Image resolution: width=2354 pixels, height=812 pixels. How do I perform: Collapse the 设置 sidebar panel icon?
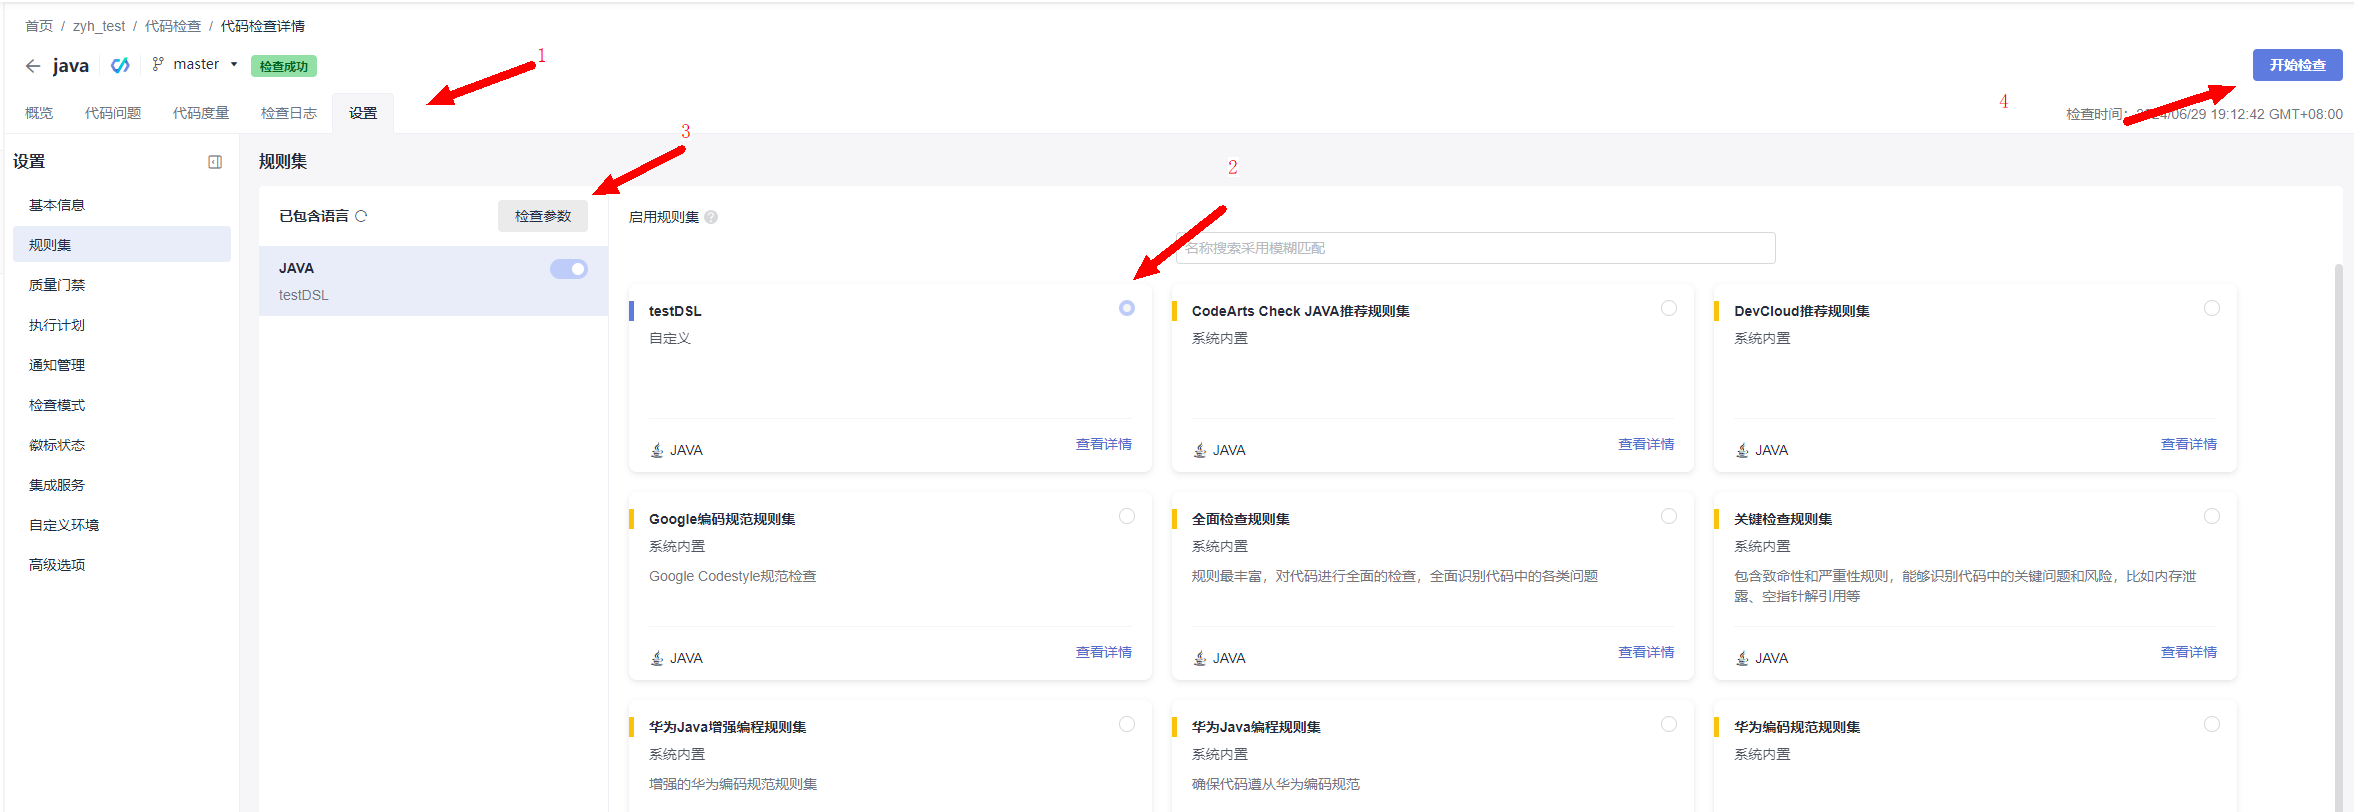215,162
